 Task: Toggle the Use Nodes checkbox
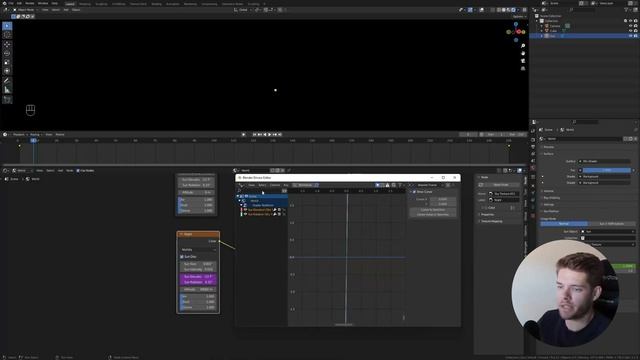click(x=78, y=171)
